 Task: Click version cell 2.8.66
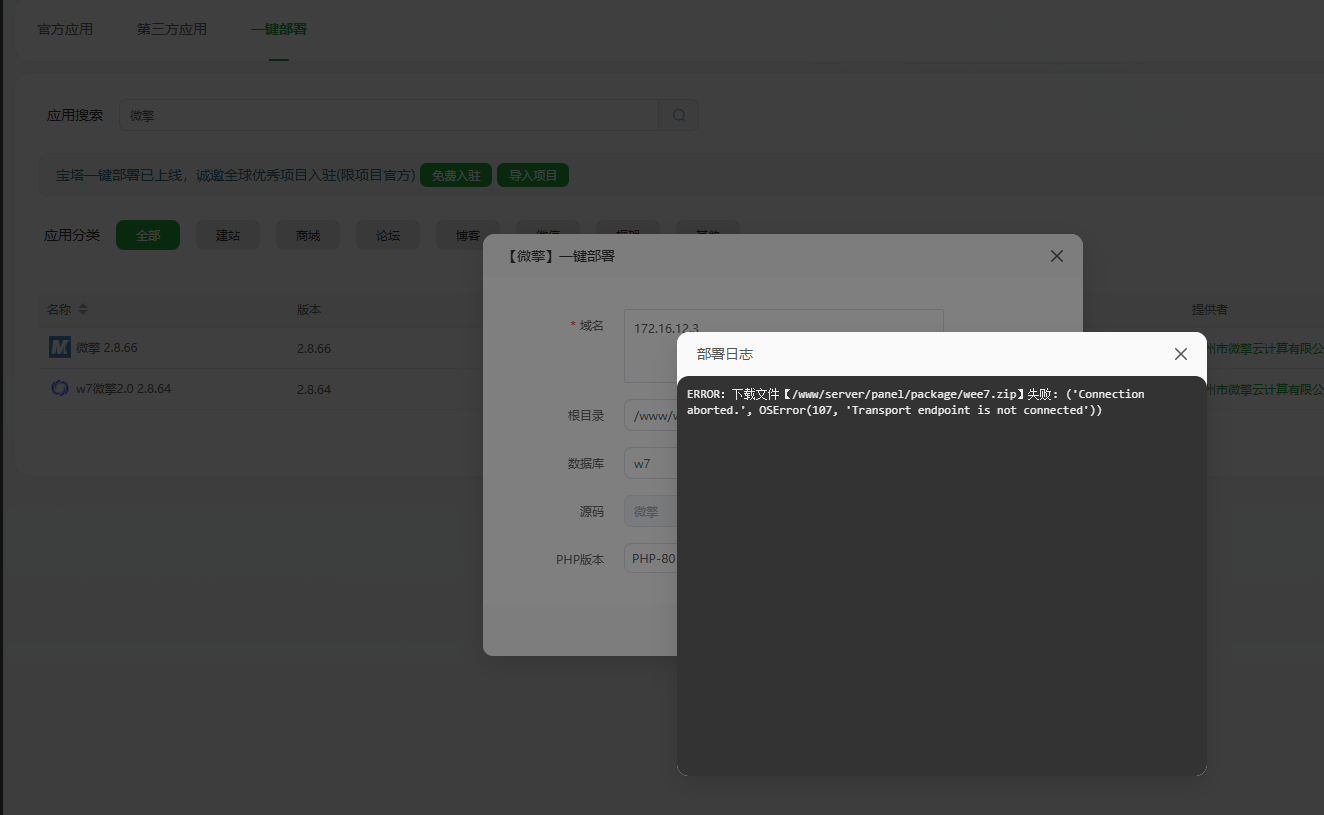(314, 349)
